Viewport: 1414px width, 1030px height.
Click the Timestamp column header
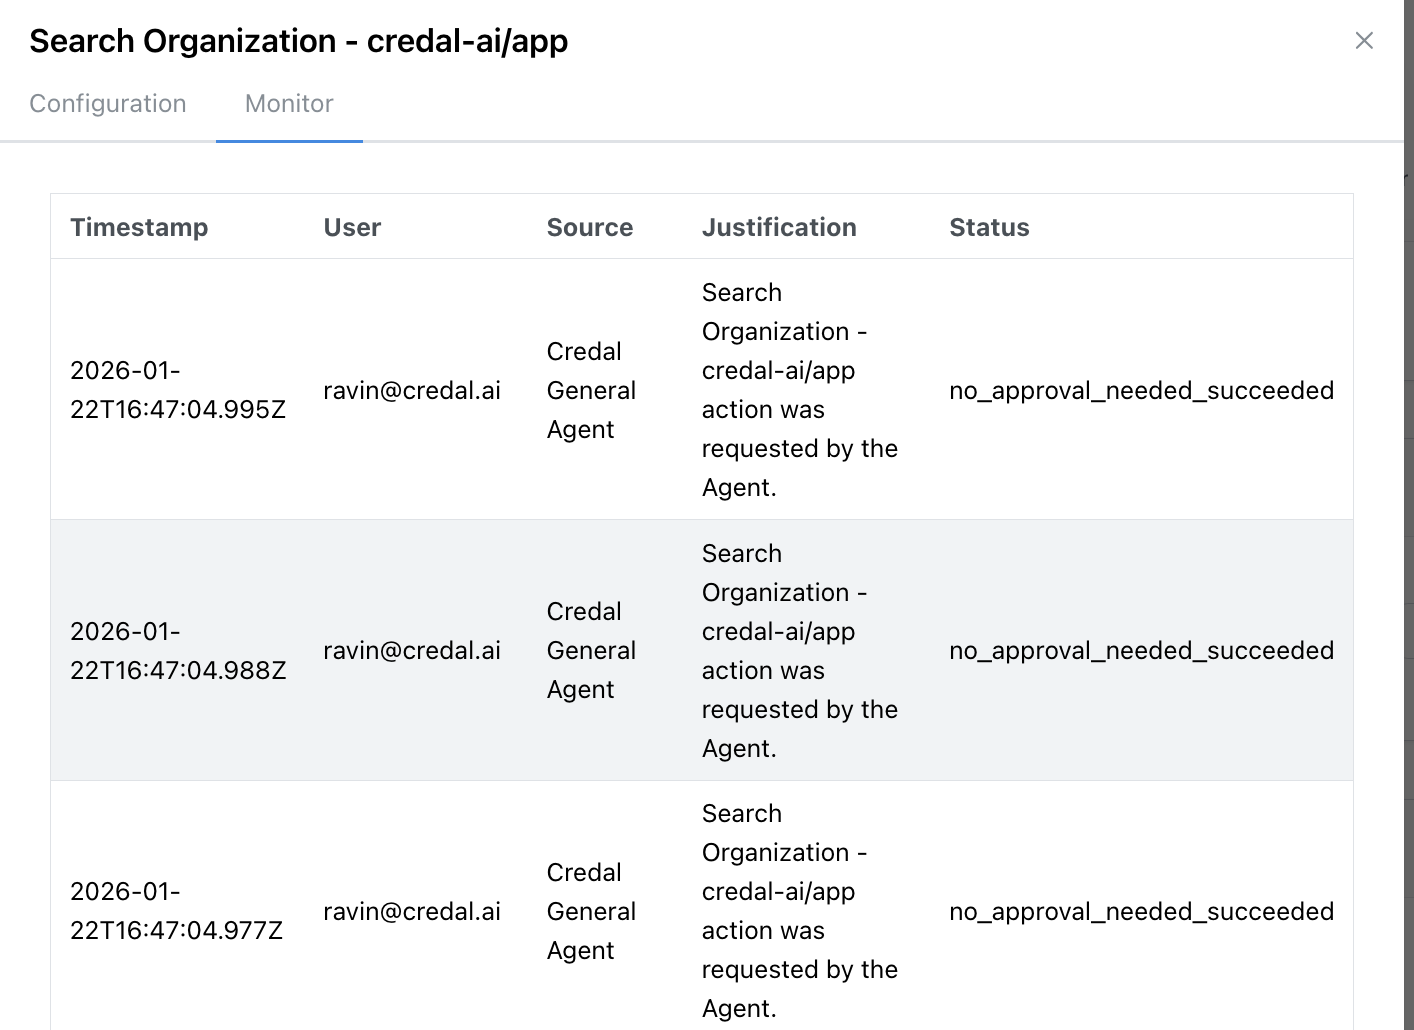click(x=139, y=227)
